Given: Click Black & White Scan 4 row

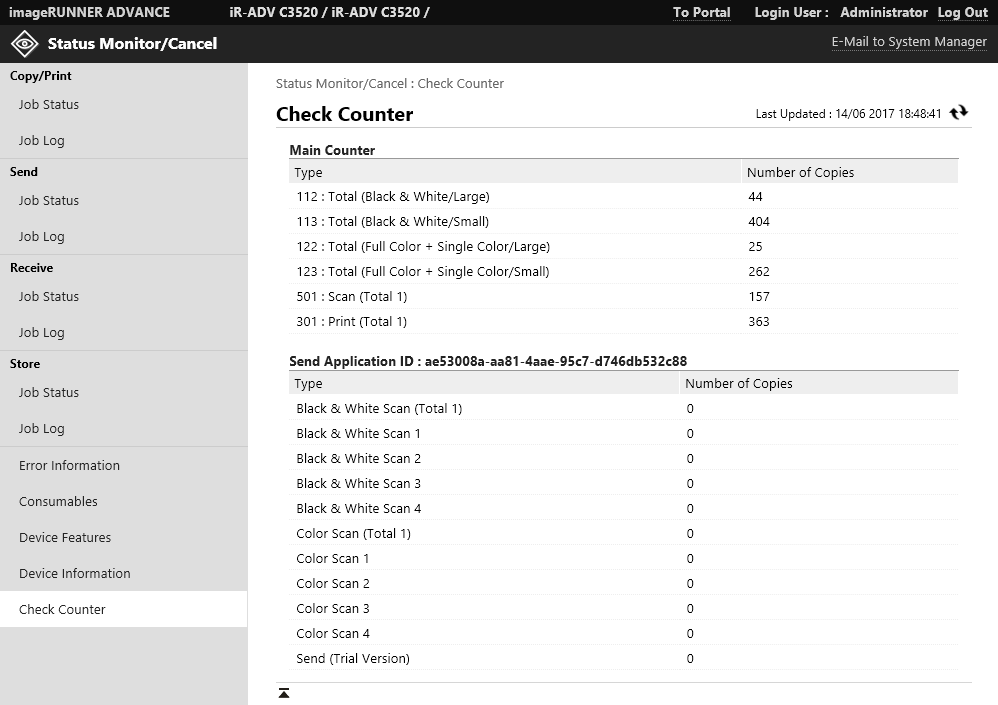Looking at the screenshot, I should point(624,508).
